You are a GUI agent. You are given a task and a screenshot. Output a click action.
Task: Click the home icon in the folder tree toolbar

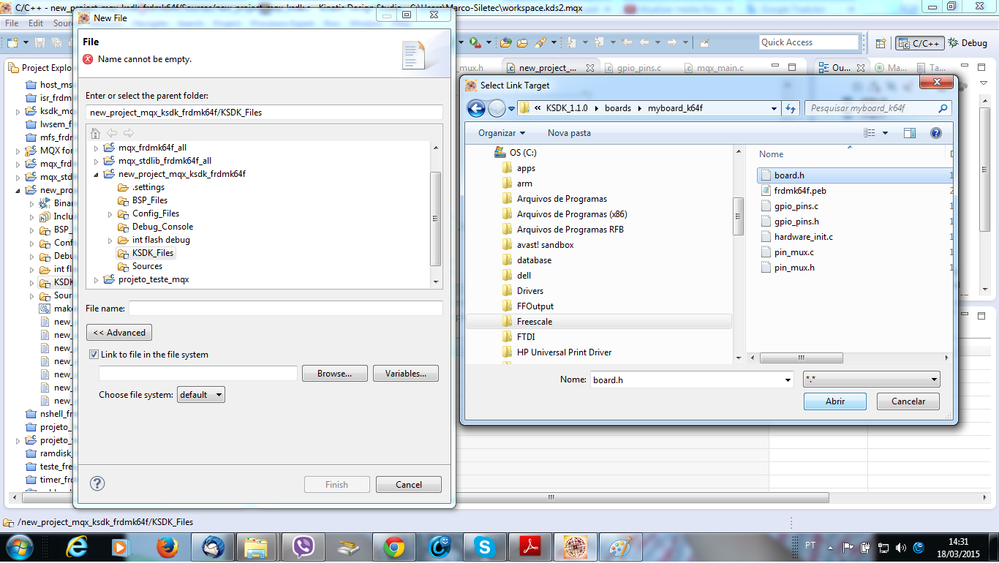click(95, 133)
